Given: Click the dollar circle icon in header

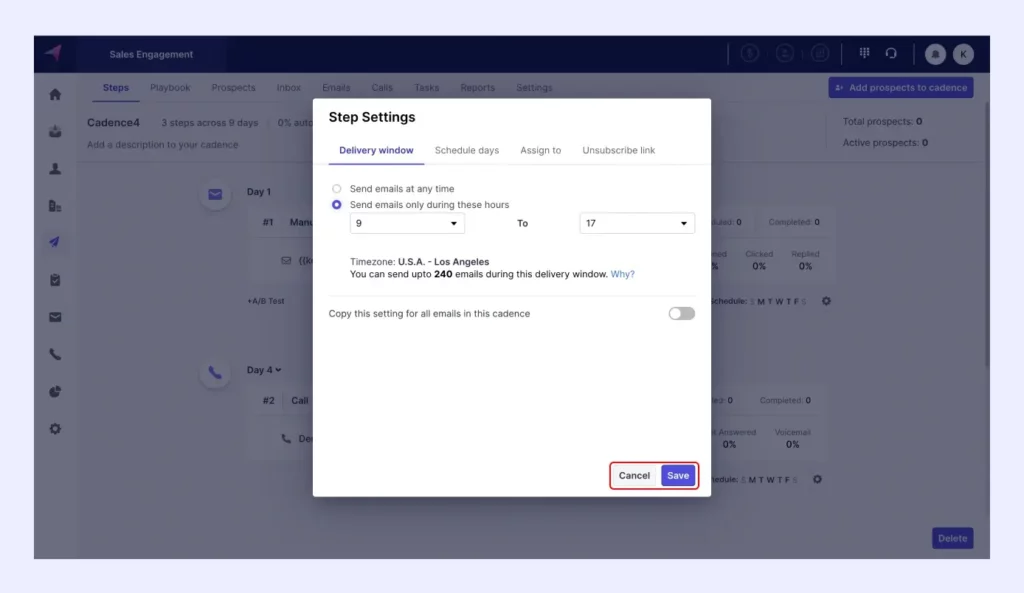Looking at the screenshot, I should pyautogui.click(x=750, y=54).
